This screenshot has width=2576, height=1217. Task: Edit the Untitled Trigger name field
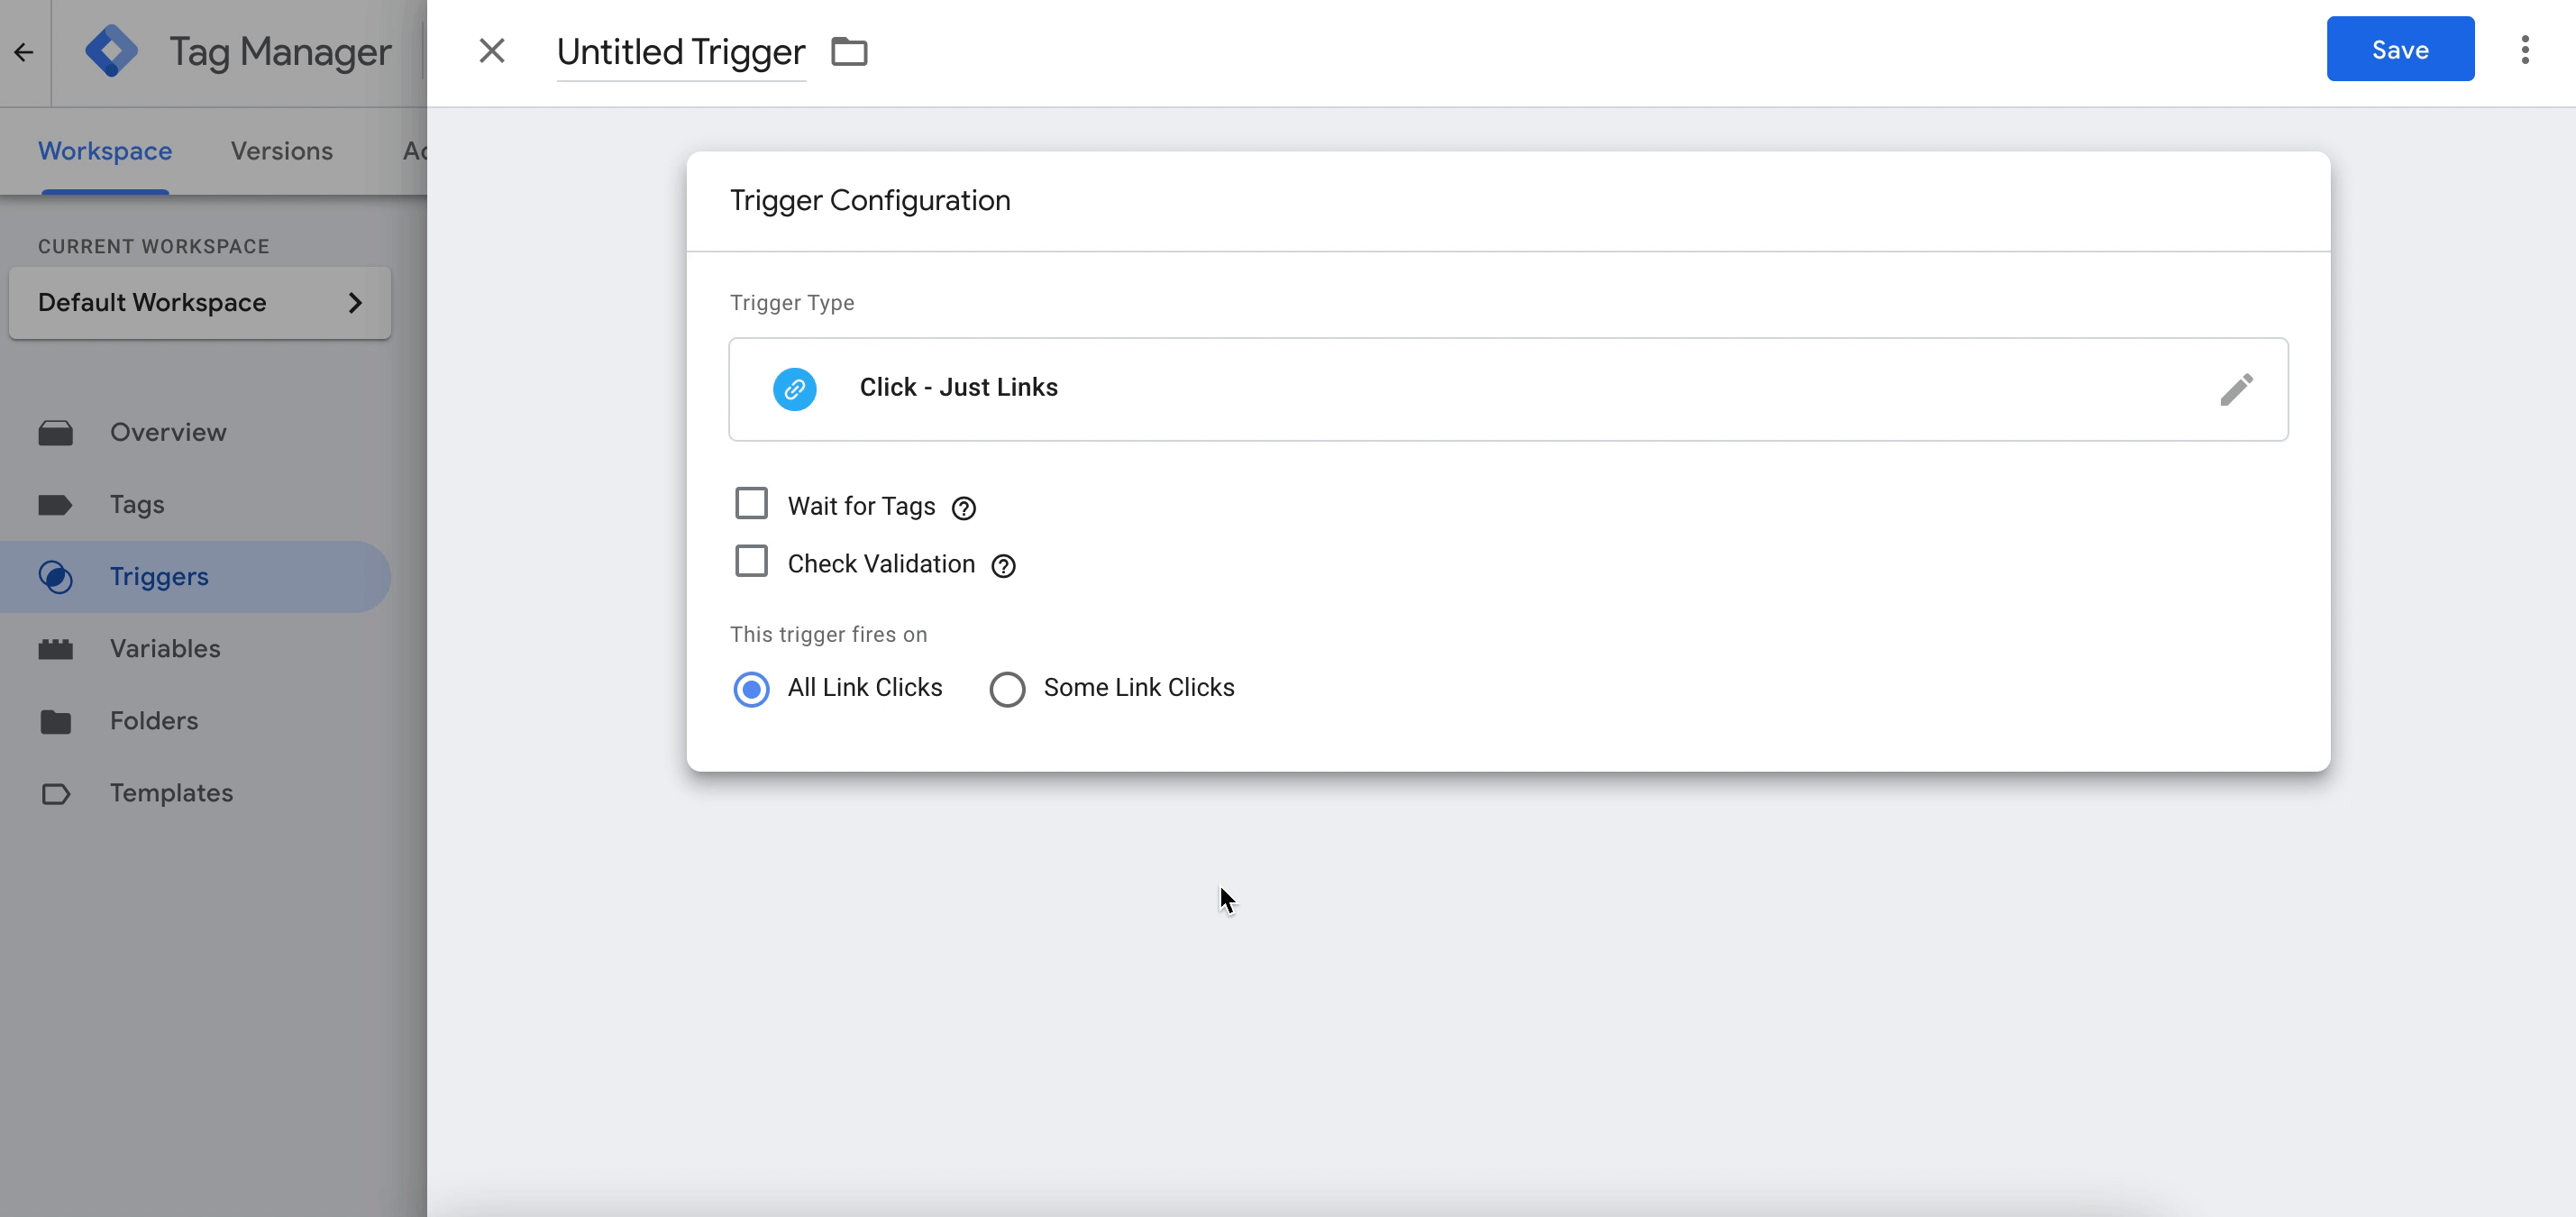(680, 52)
